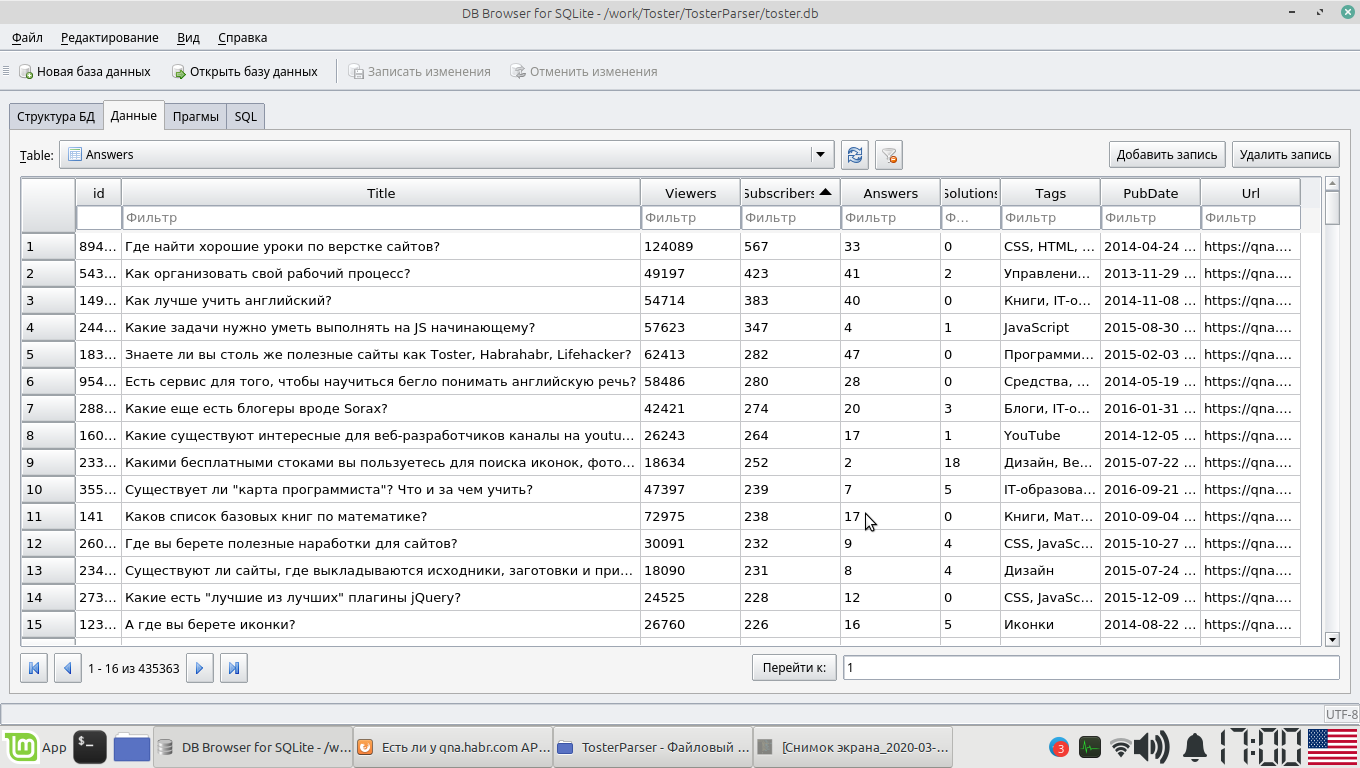
Task: Open terminal from the taskbar
Action: pyautogui.click(x=91, y=747)
